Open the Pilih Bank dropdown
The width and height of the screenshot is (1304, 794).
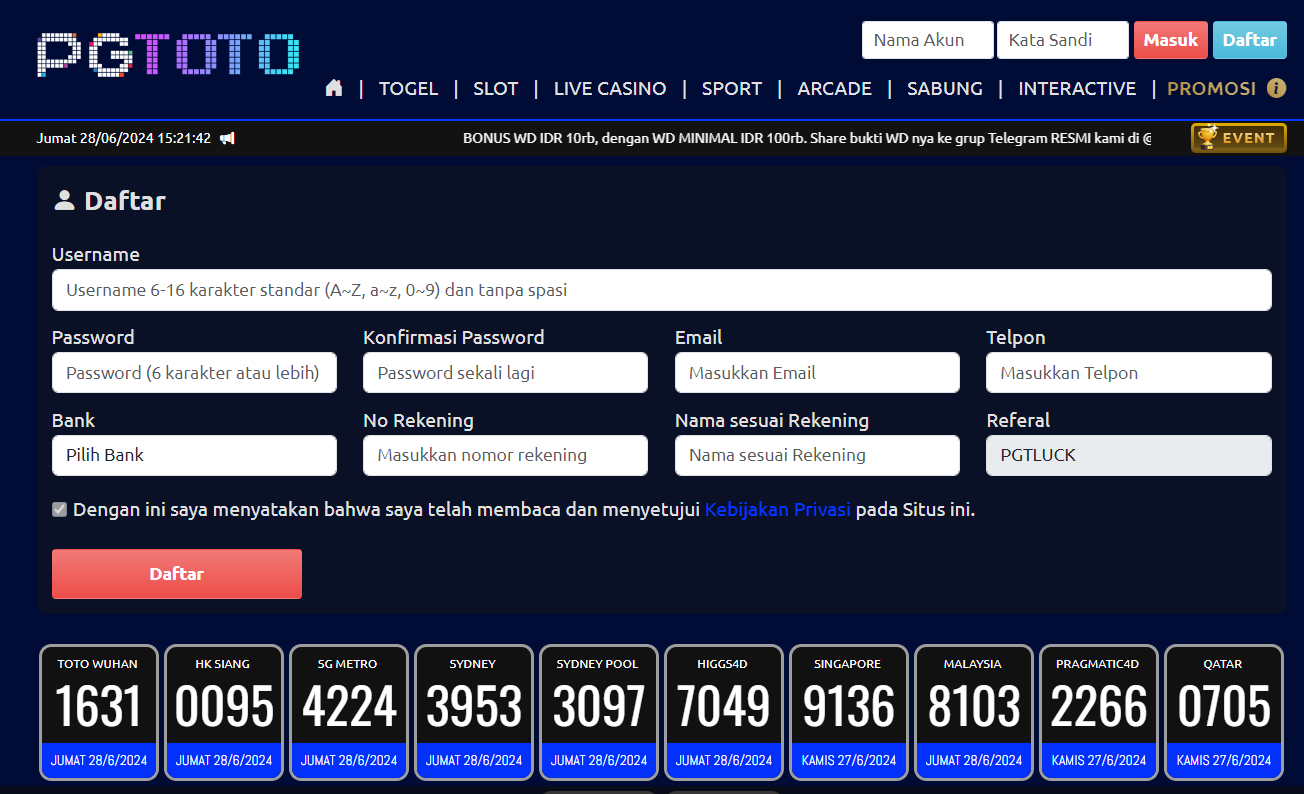coord(194,455)
